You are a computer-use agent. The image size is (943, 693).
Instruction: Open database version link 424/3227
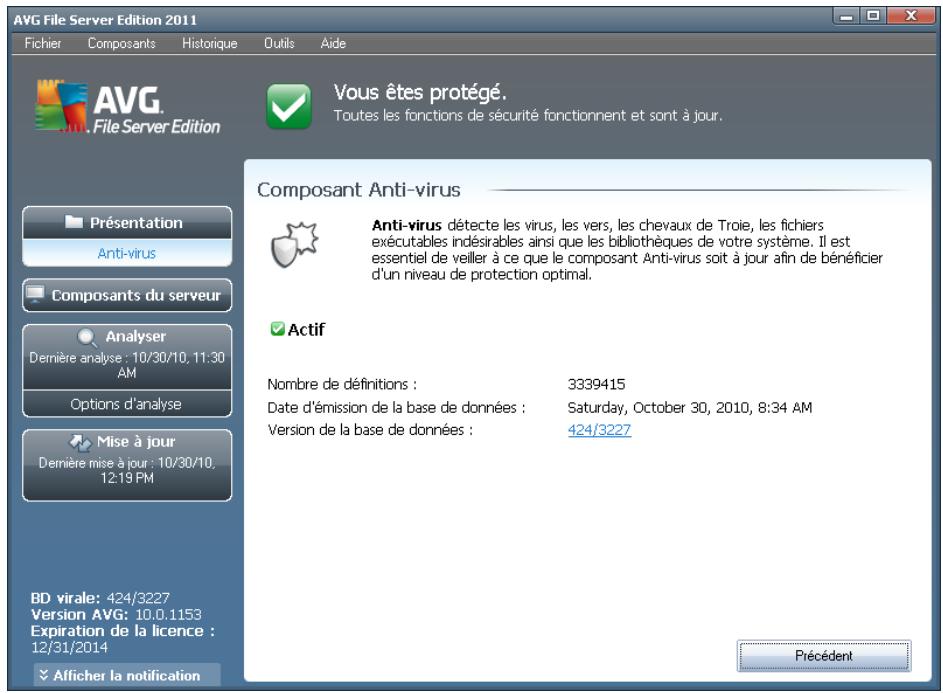[600, 430]
